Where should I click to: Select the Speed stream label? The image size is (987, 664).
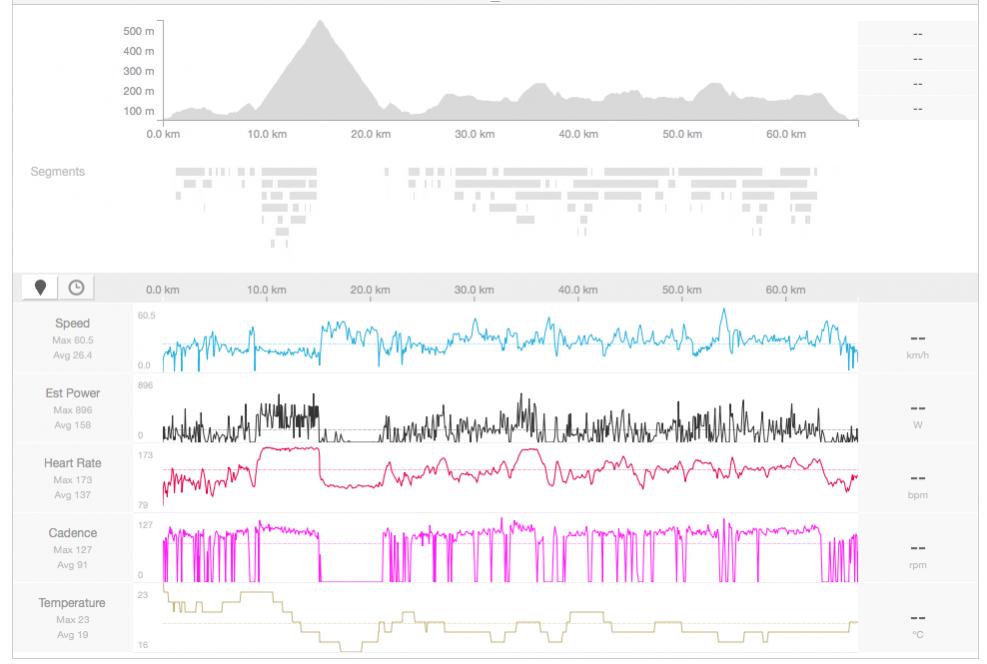[72, 324]
